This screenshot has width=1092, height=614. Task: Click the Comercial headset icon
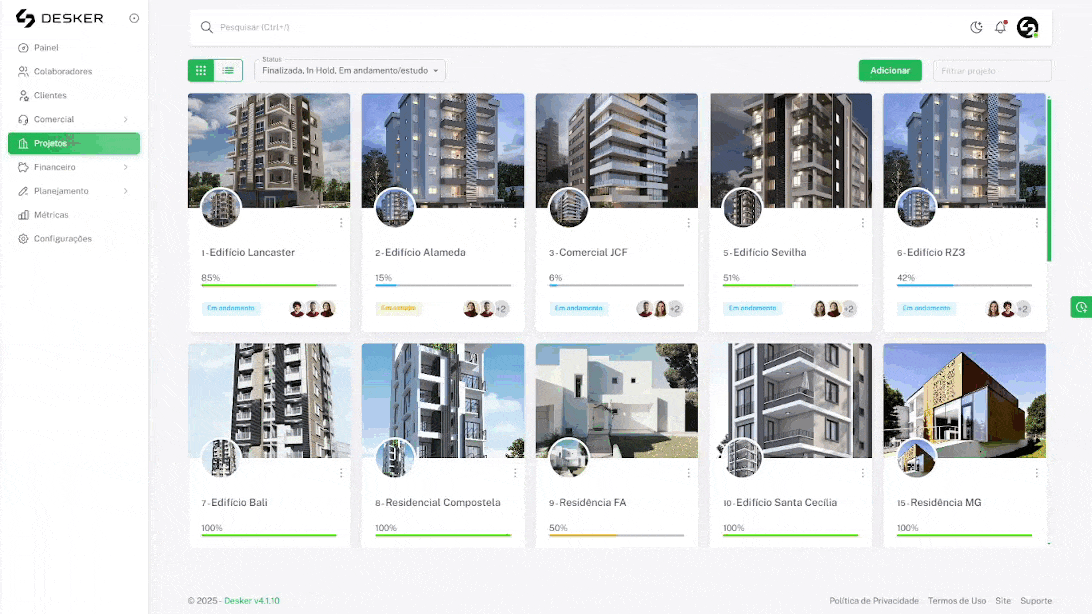tap(23, 119)
